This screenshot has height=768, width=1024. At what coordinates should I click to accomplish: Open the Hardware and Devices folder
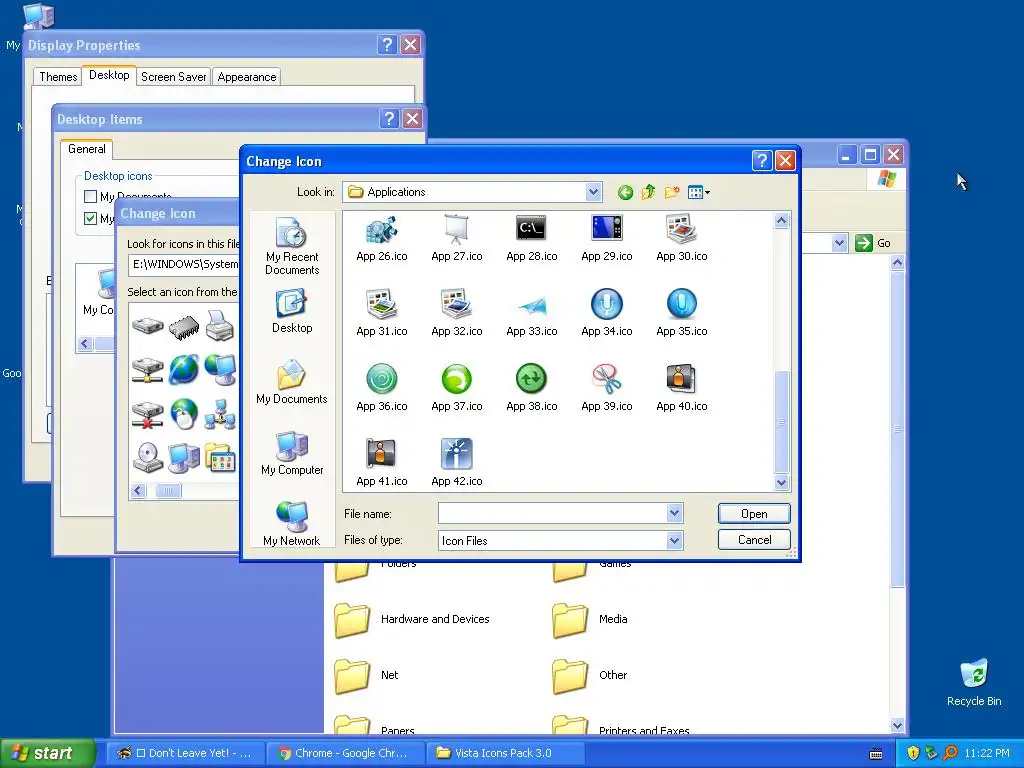point(411,620)
